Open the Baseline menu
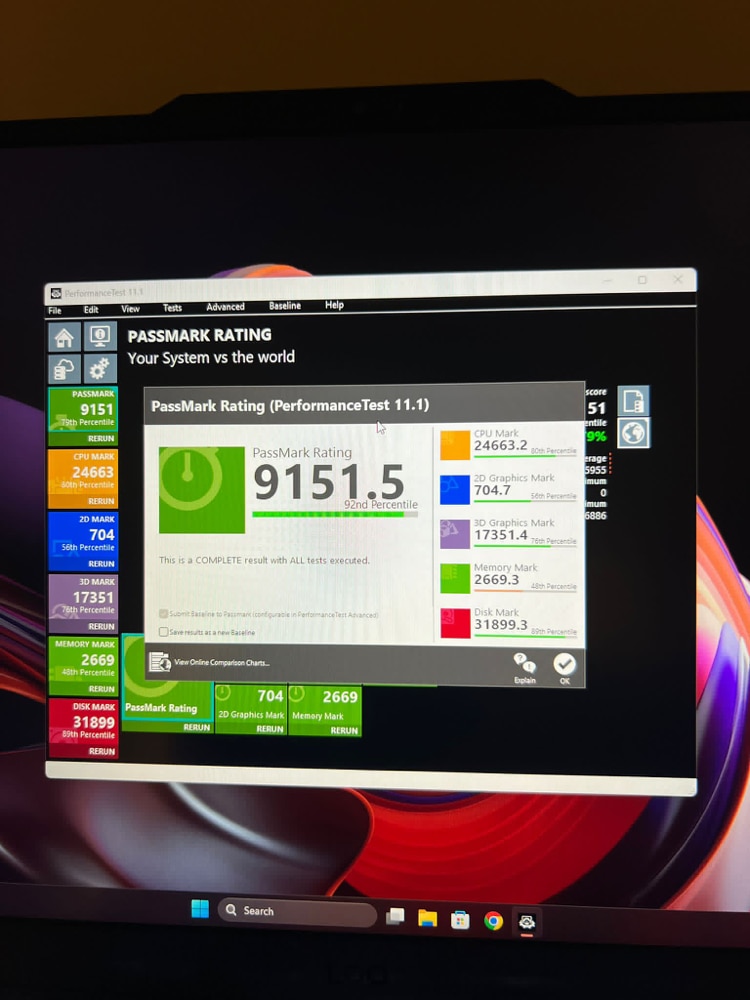This screenshot has height=1000, width=750. click(284, 306)
